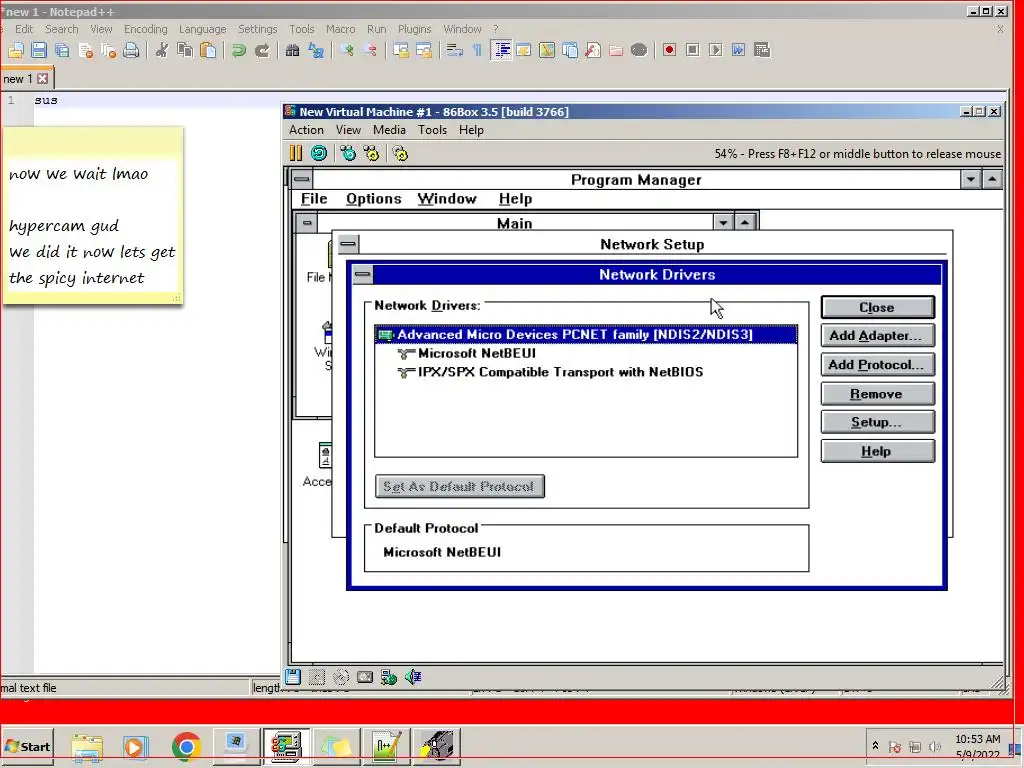Open Replace icon in Notepad++ toolbar
This screenshot has height=768, width=1024.
(x=316, y=50)
